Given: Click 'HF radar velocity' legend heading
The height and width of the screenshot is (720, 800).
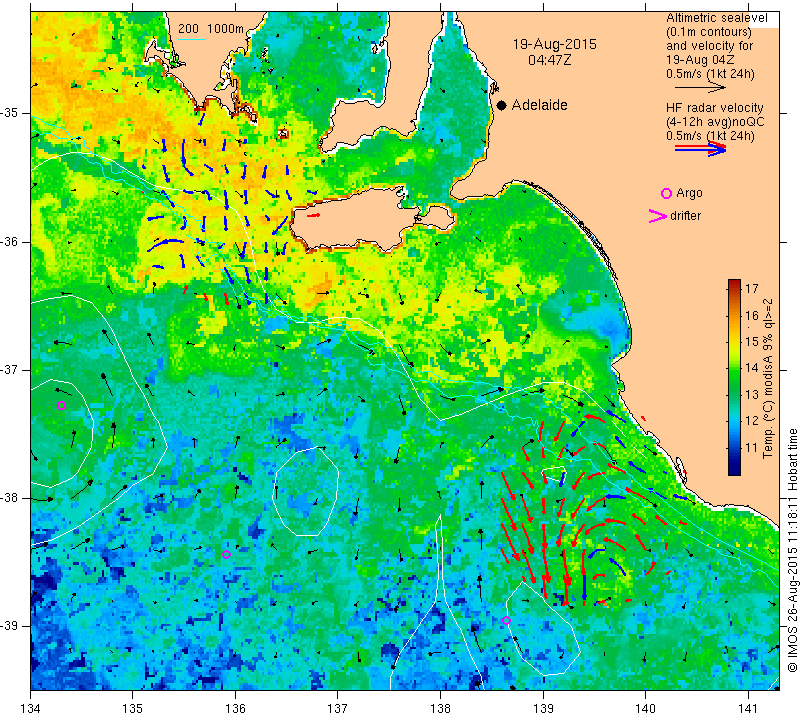Looking at the screenshot, I should coord(714,108).
